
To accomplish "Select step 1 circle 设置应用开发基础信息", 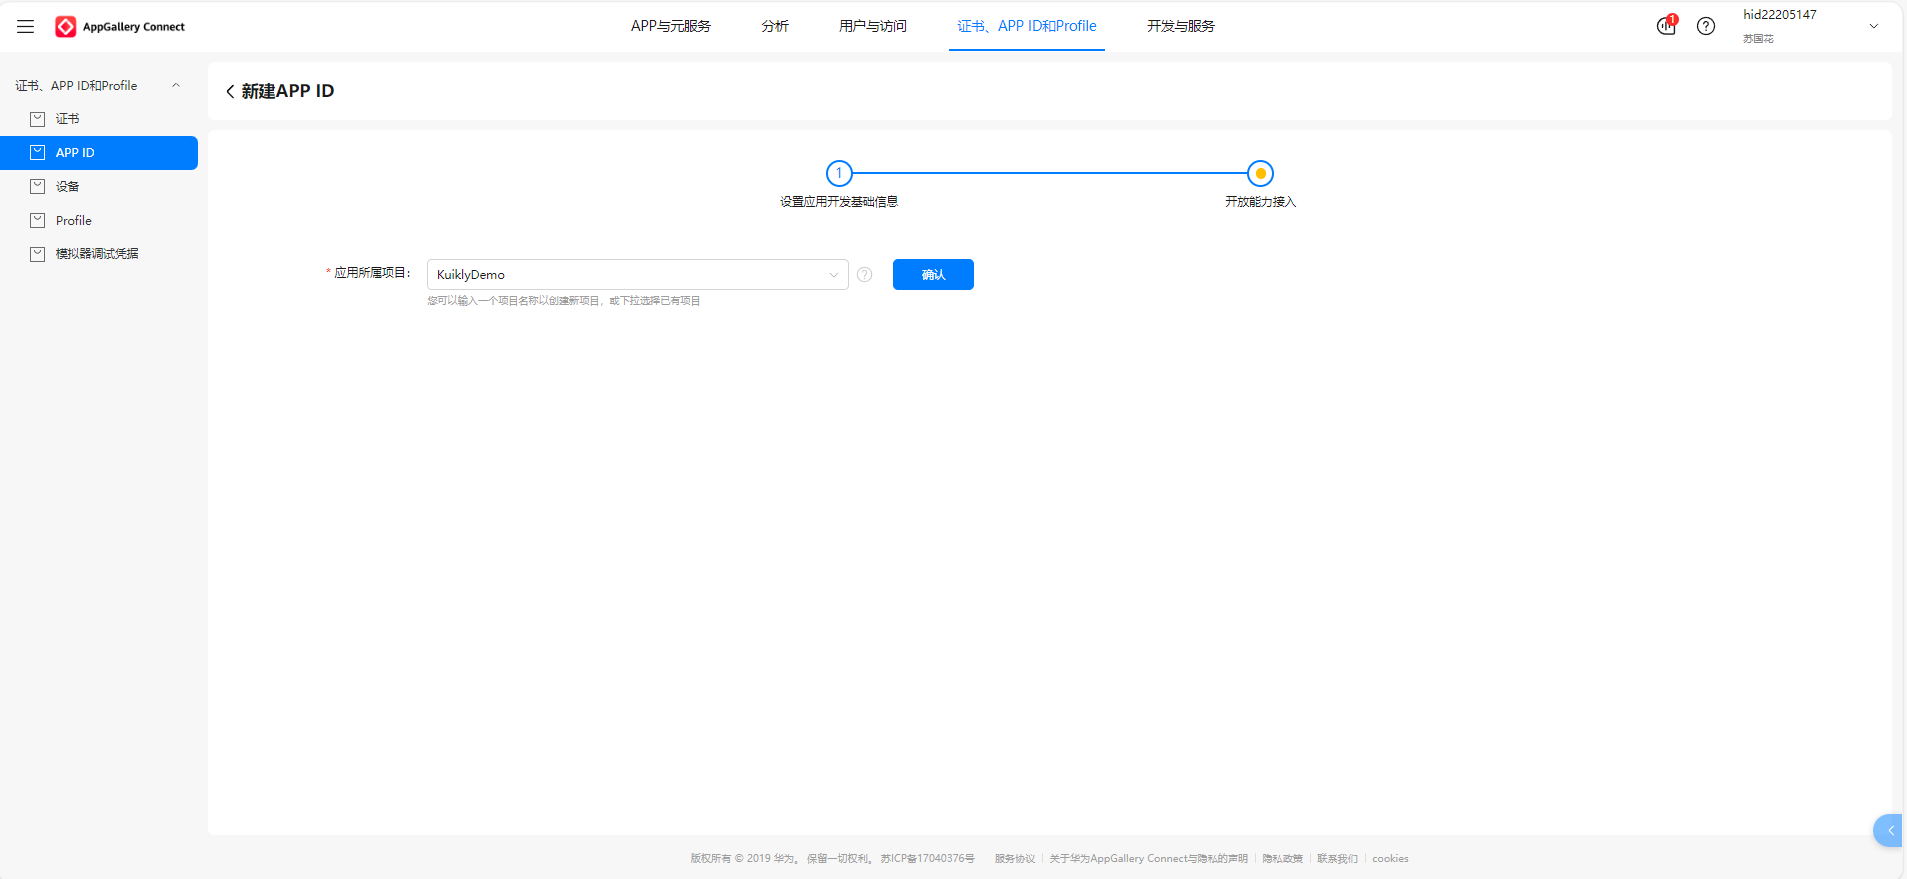I will tap(839, 173).
